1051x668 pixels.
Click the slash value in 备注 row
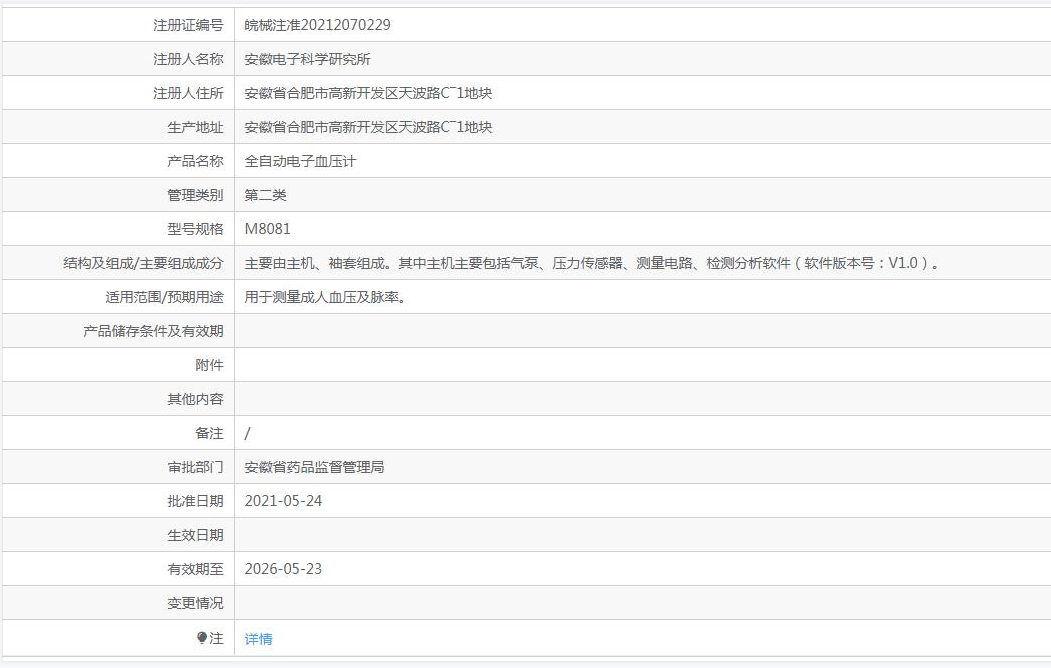(247, 433)
